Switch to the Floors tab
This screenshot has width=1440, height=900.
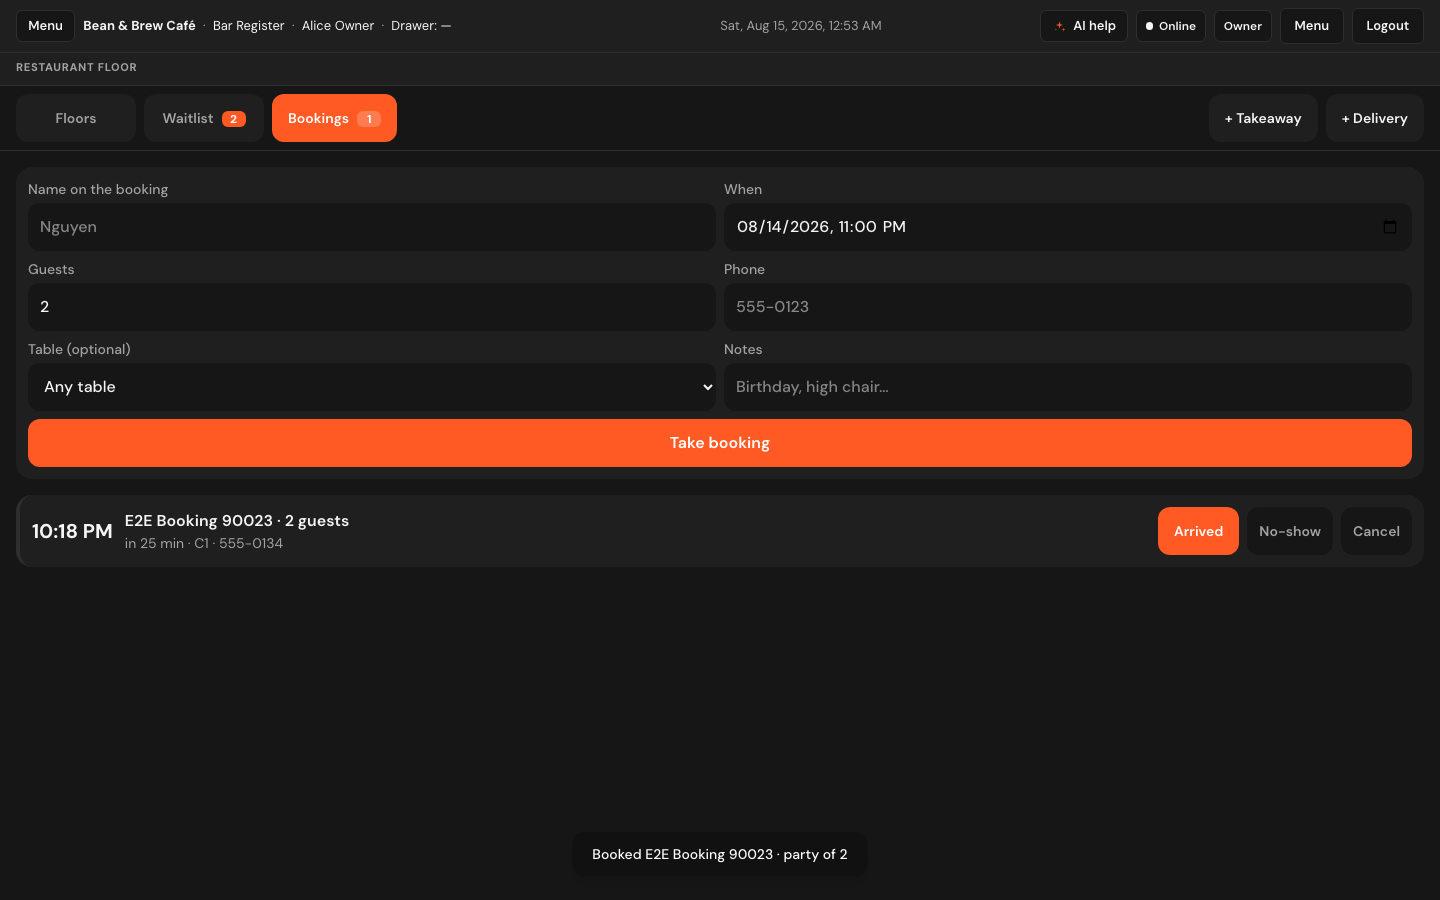[76, 118]
